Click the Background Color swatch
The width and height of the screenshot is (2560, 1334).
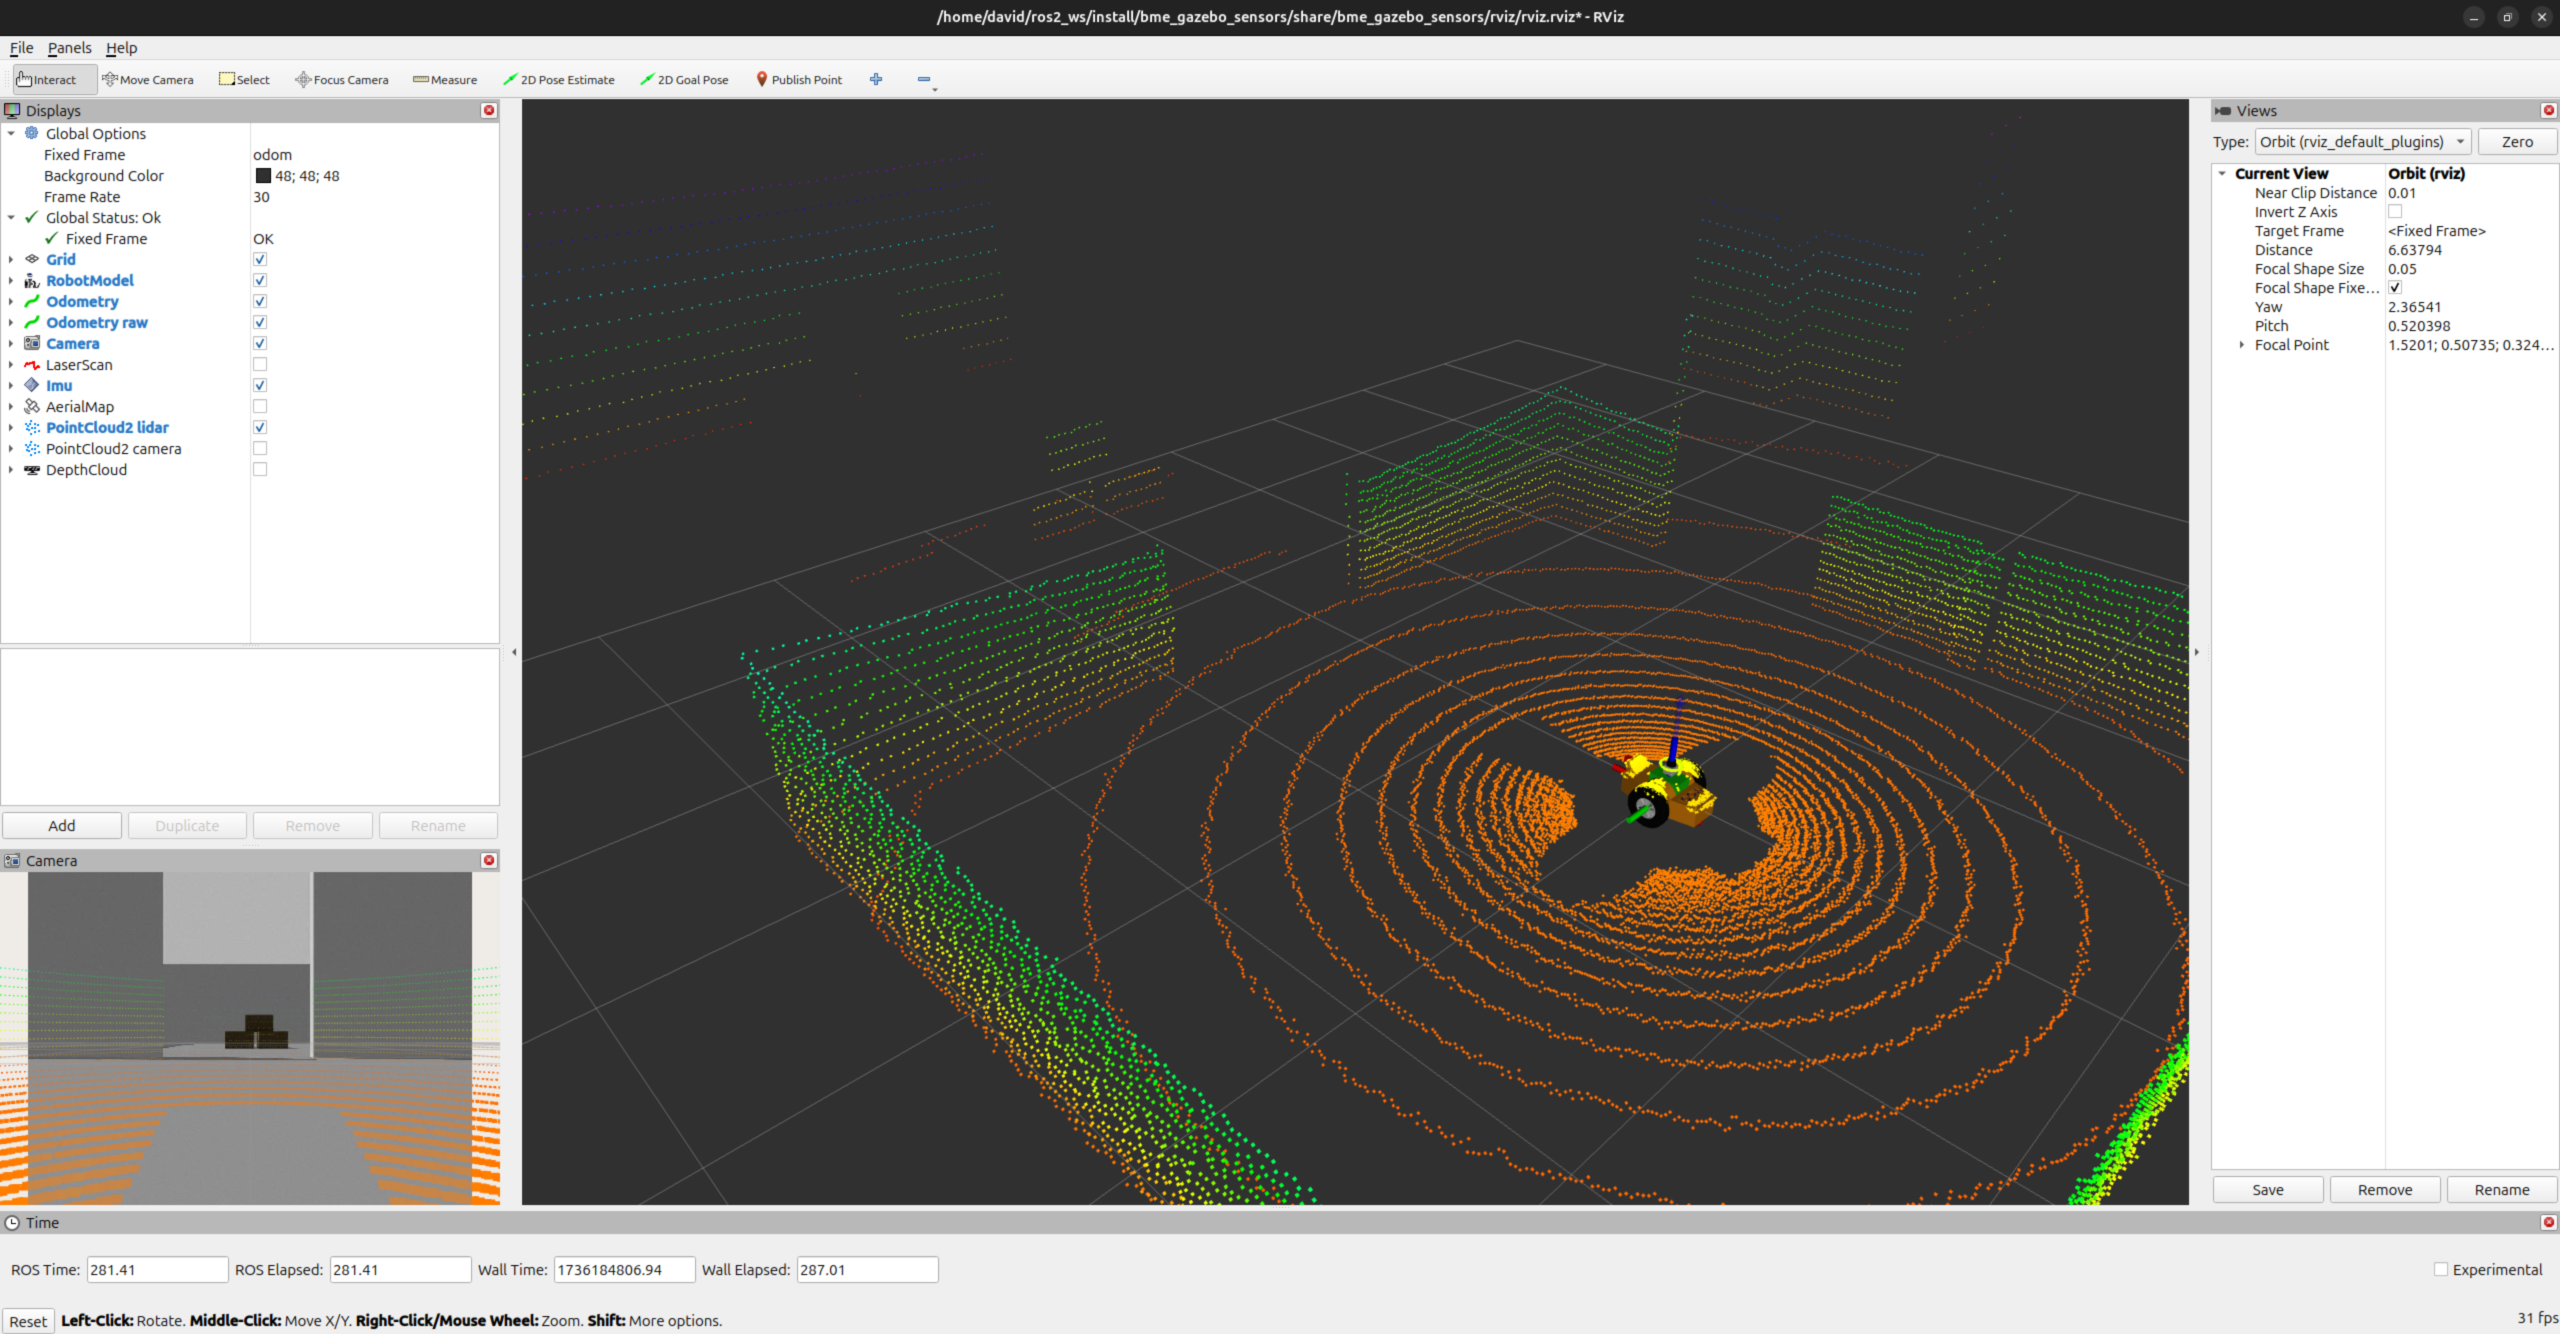[x=263, y=176]
